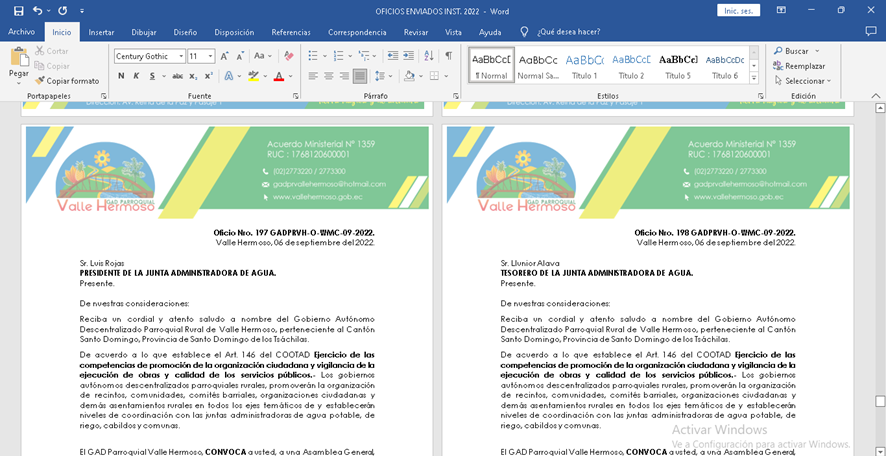Increase indent with the ribbon icon
The image size is (886, 456).
407,56
